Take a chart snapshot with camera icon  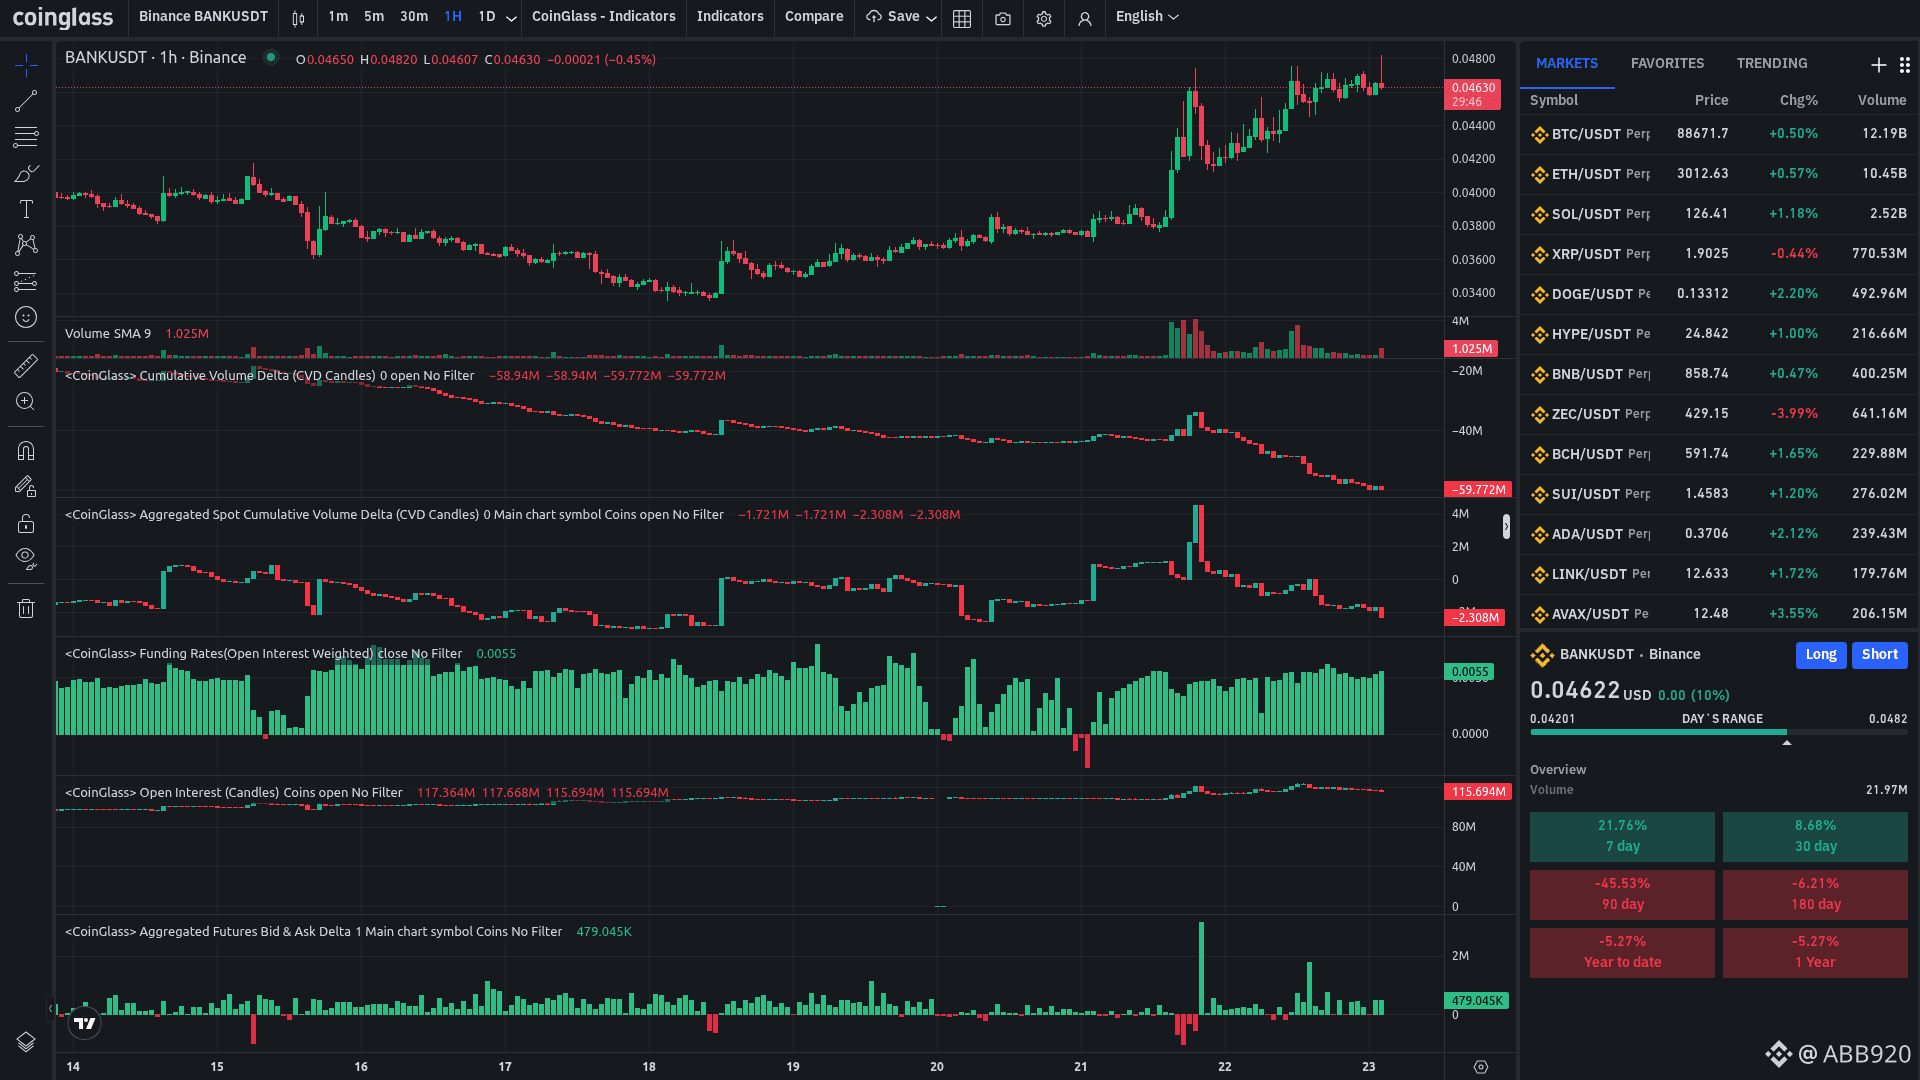tap(1003, 18)
